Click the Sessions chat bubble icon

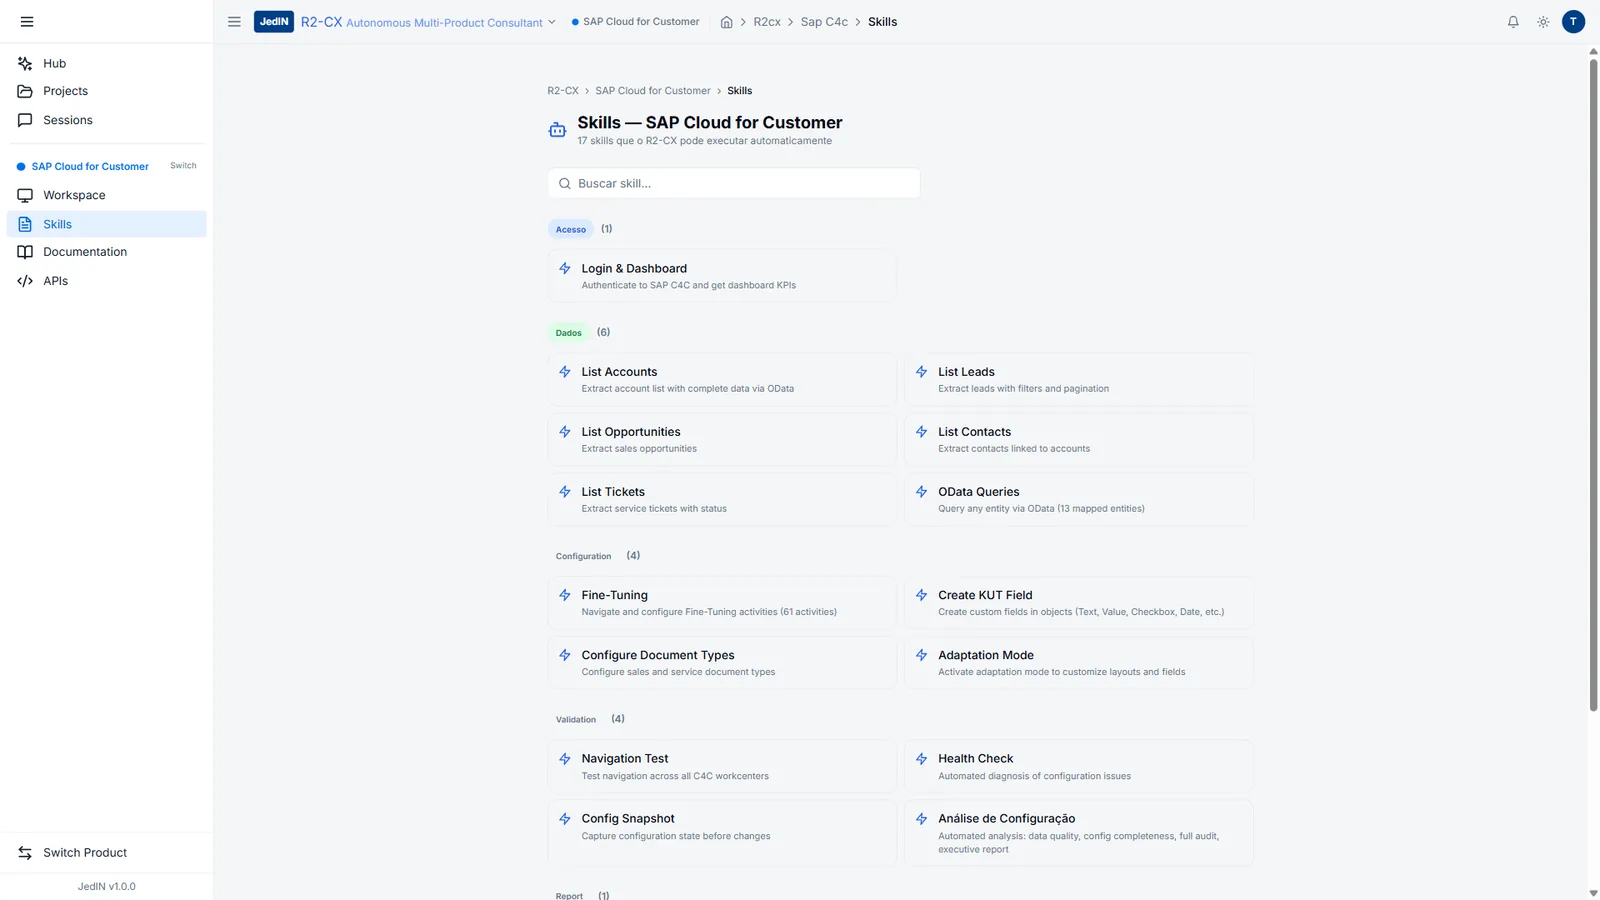[x=25, y=120]
